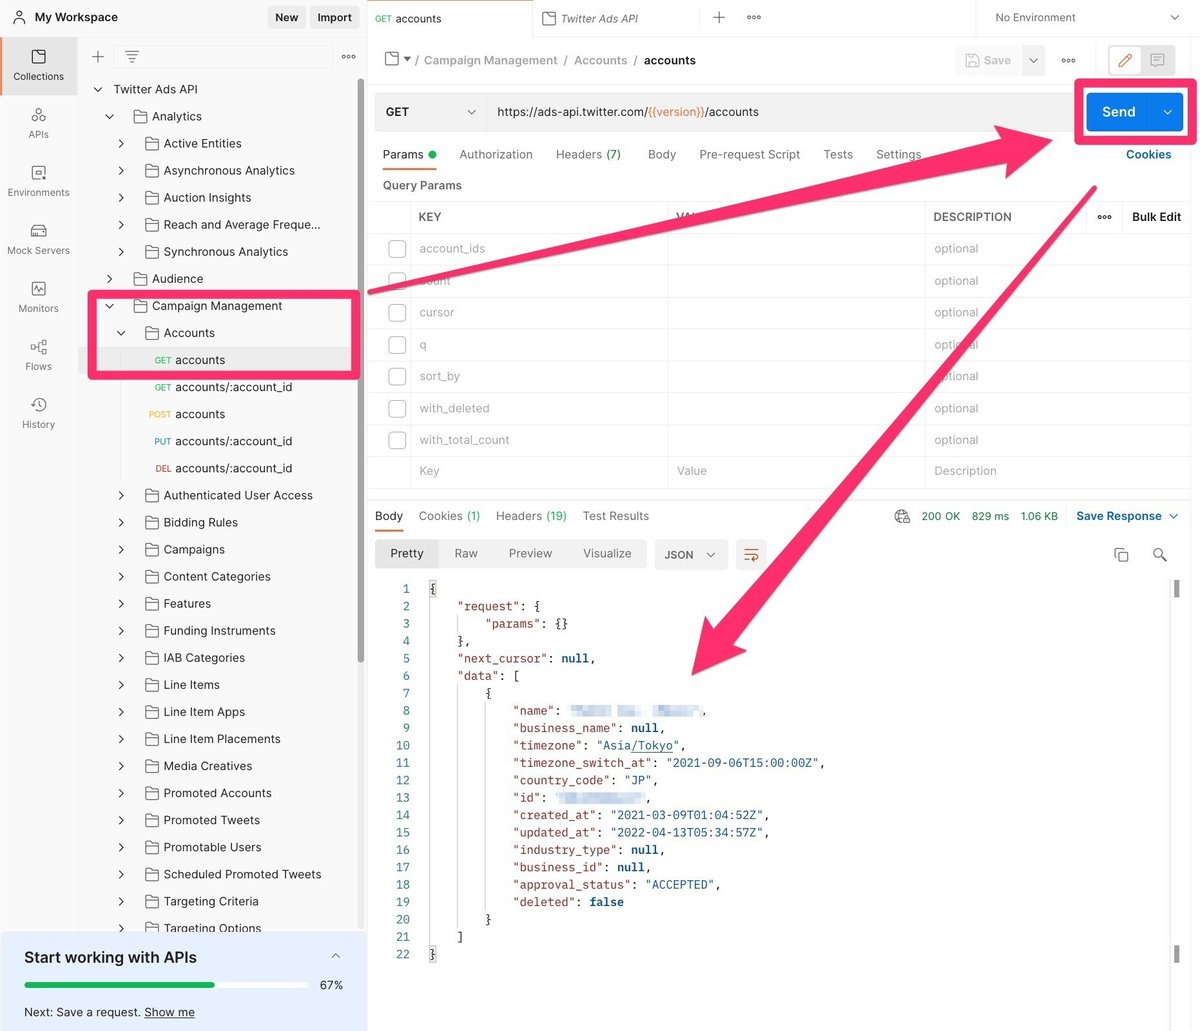Expand the Audience folder
This screenshot has width=1200, height=1031.
pyautogui.click(x=110, y=279)
